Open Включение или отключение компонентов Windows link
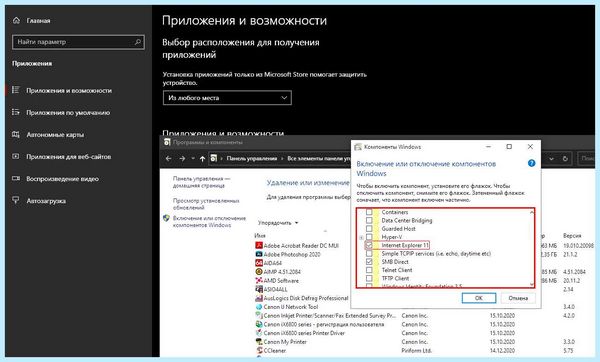Image resolution: width=600 pixels, height=362 pixels. tap(209, 222)
